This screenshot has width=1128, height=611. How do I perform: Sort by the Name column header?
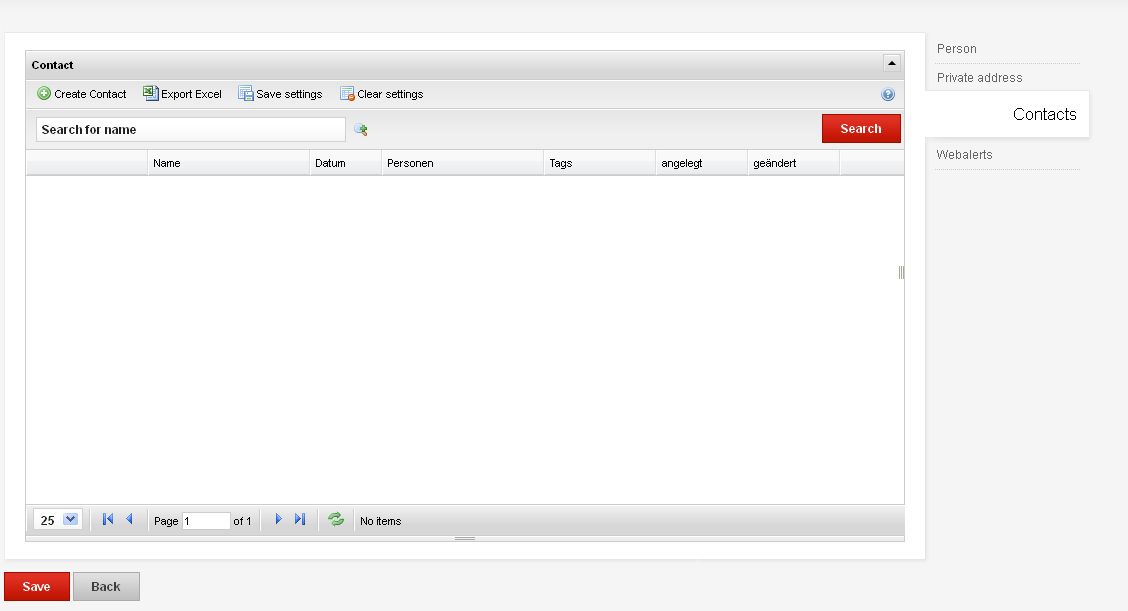[229, 163]
